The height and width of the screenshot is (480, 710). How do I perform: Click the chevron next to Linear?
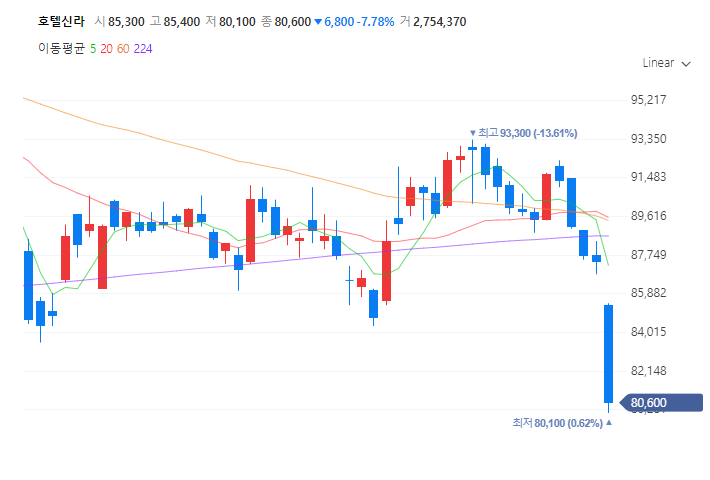pos(686,64)
